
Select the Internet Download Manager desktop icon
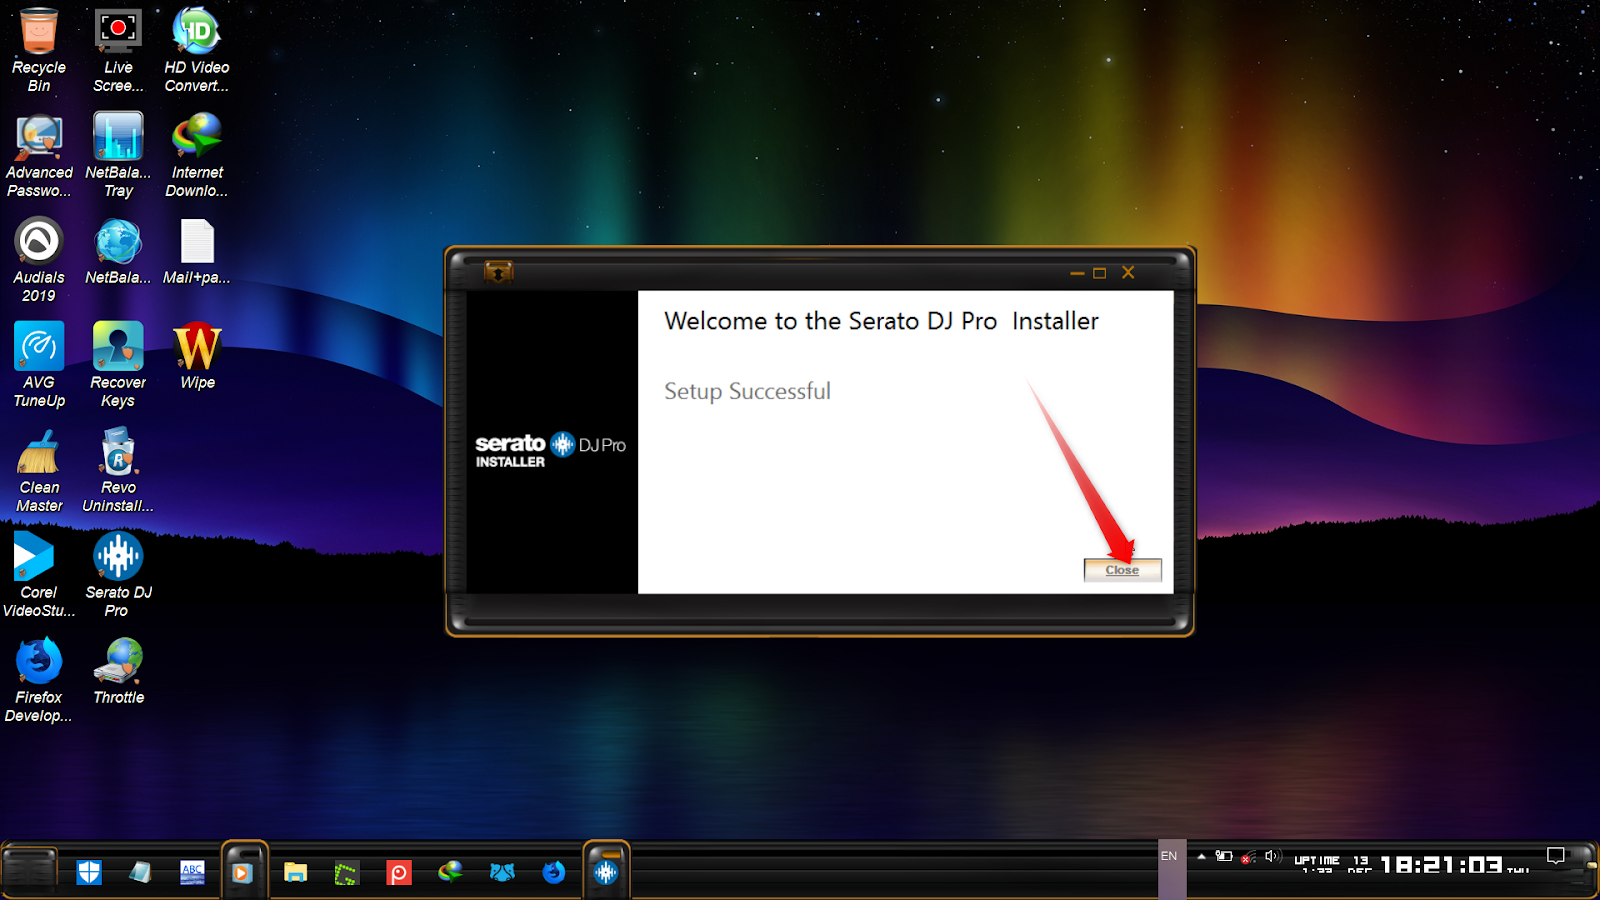click(197, 155)
